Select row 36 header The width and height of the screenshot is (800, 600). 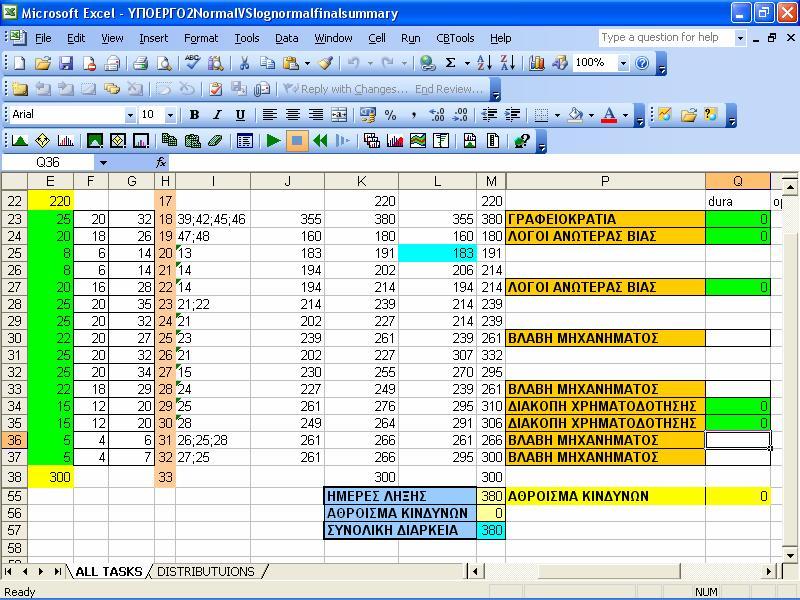click(x=14, y=440)
